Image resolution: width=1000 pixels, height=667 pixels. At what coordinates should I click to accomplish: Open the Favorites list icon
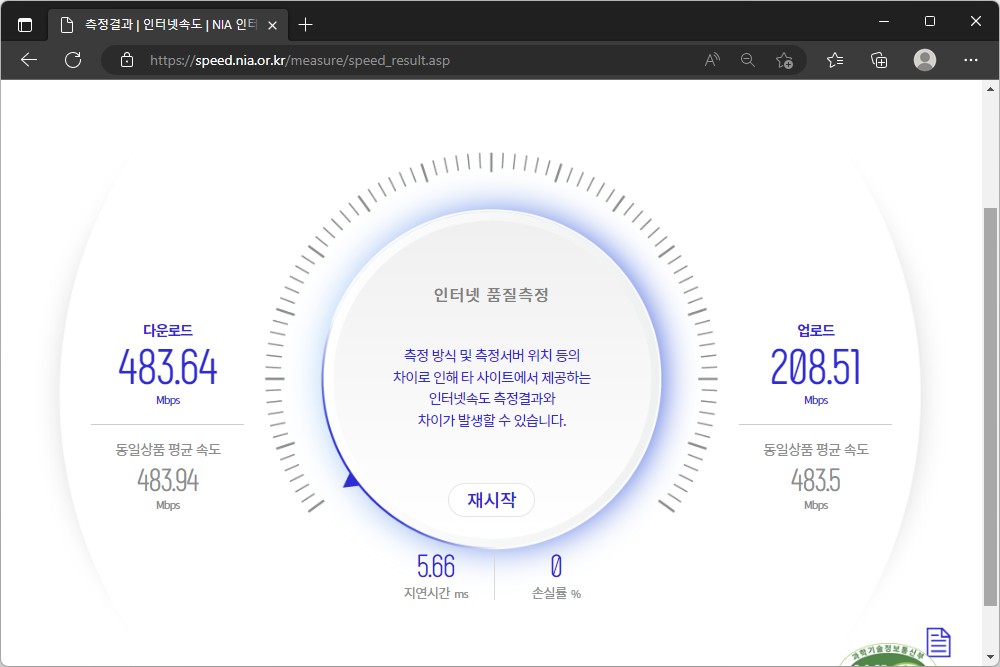coord(835,60)
